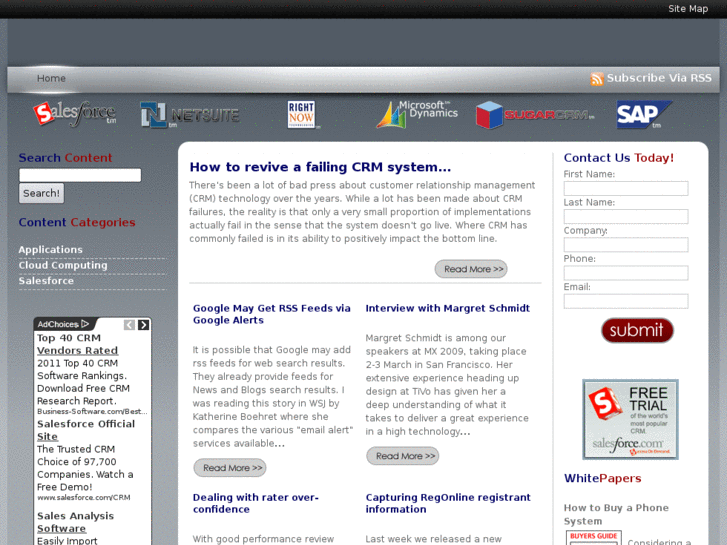Open 'Dealing with rater over-confidence' article
This screenshot has width=727, height=545.
256,503
